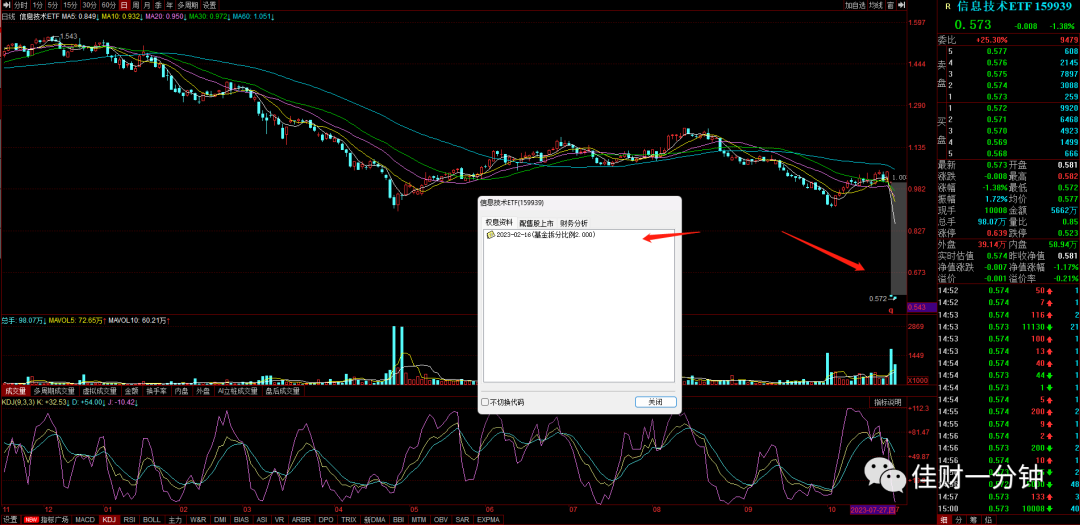Switch indicator to DMA
The width and height of the screenshot is (1080, 525).
click(377, 519)
